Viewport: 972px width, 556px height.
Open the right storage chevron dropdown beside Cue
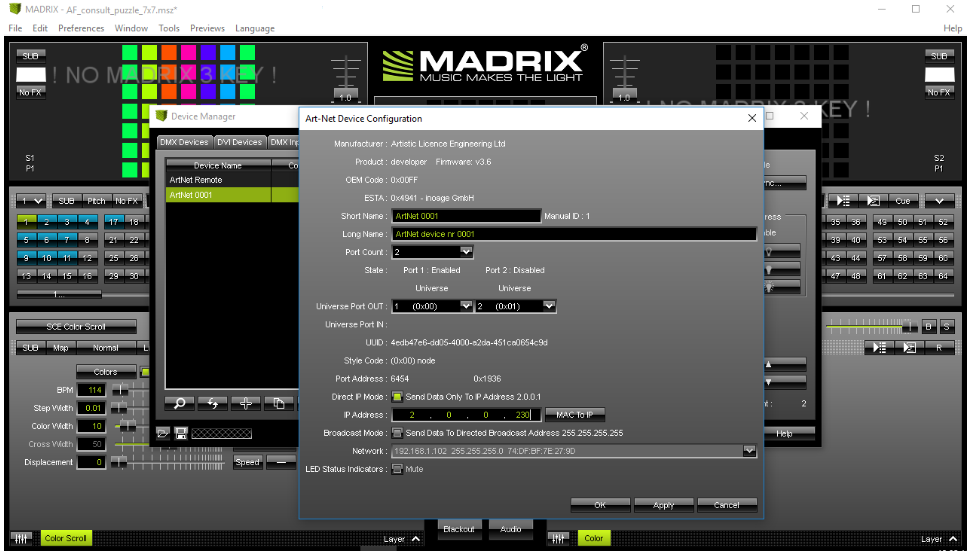coord(940,201)
